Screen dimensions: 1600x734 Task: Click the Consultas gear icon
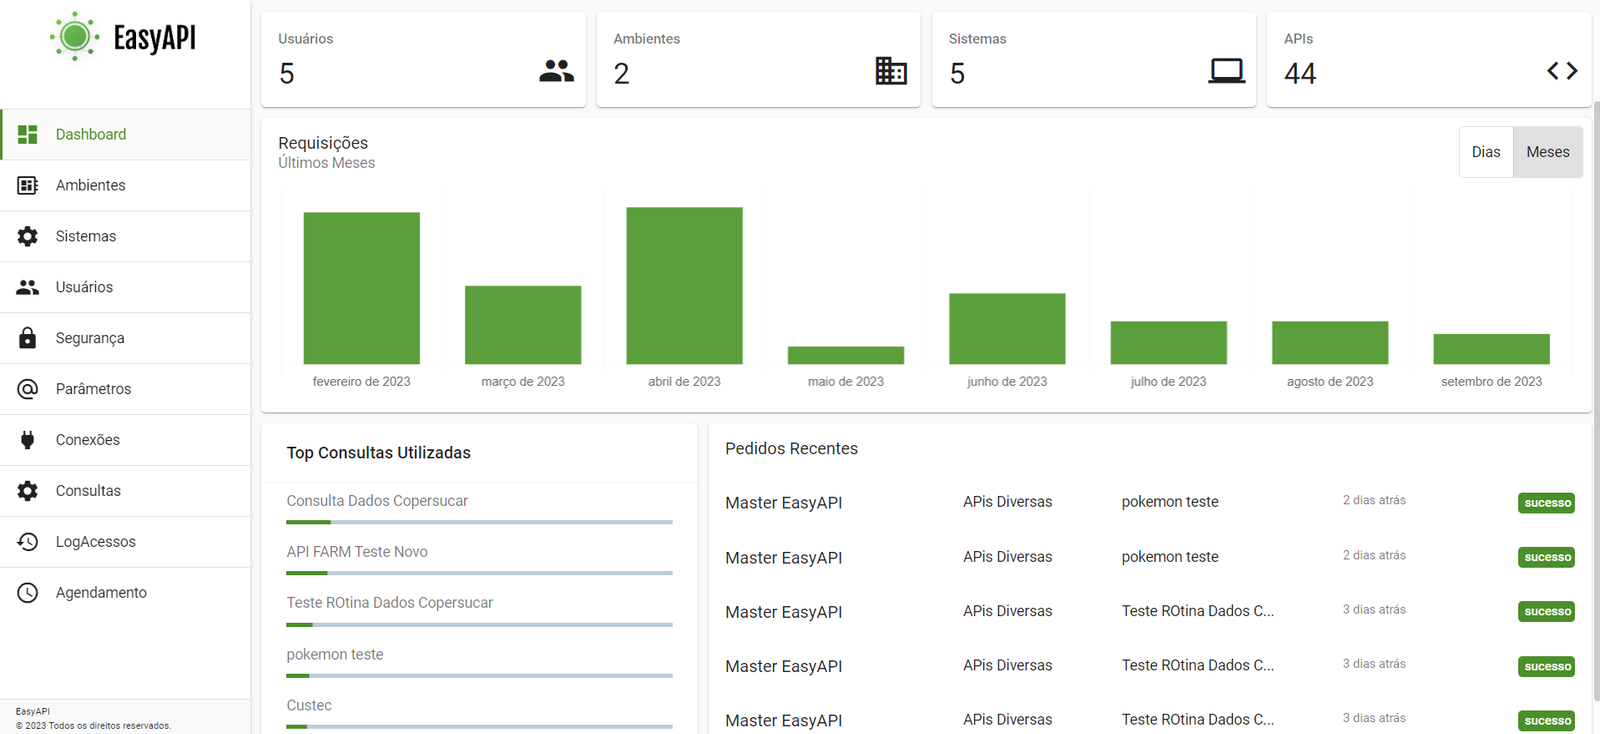tap(28, 491)
